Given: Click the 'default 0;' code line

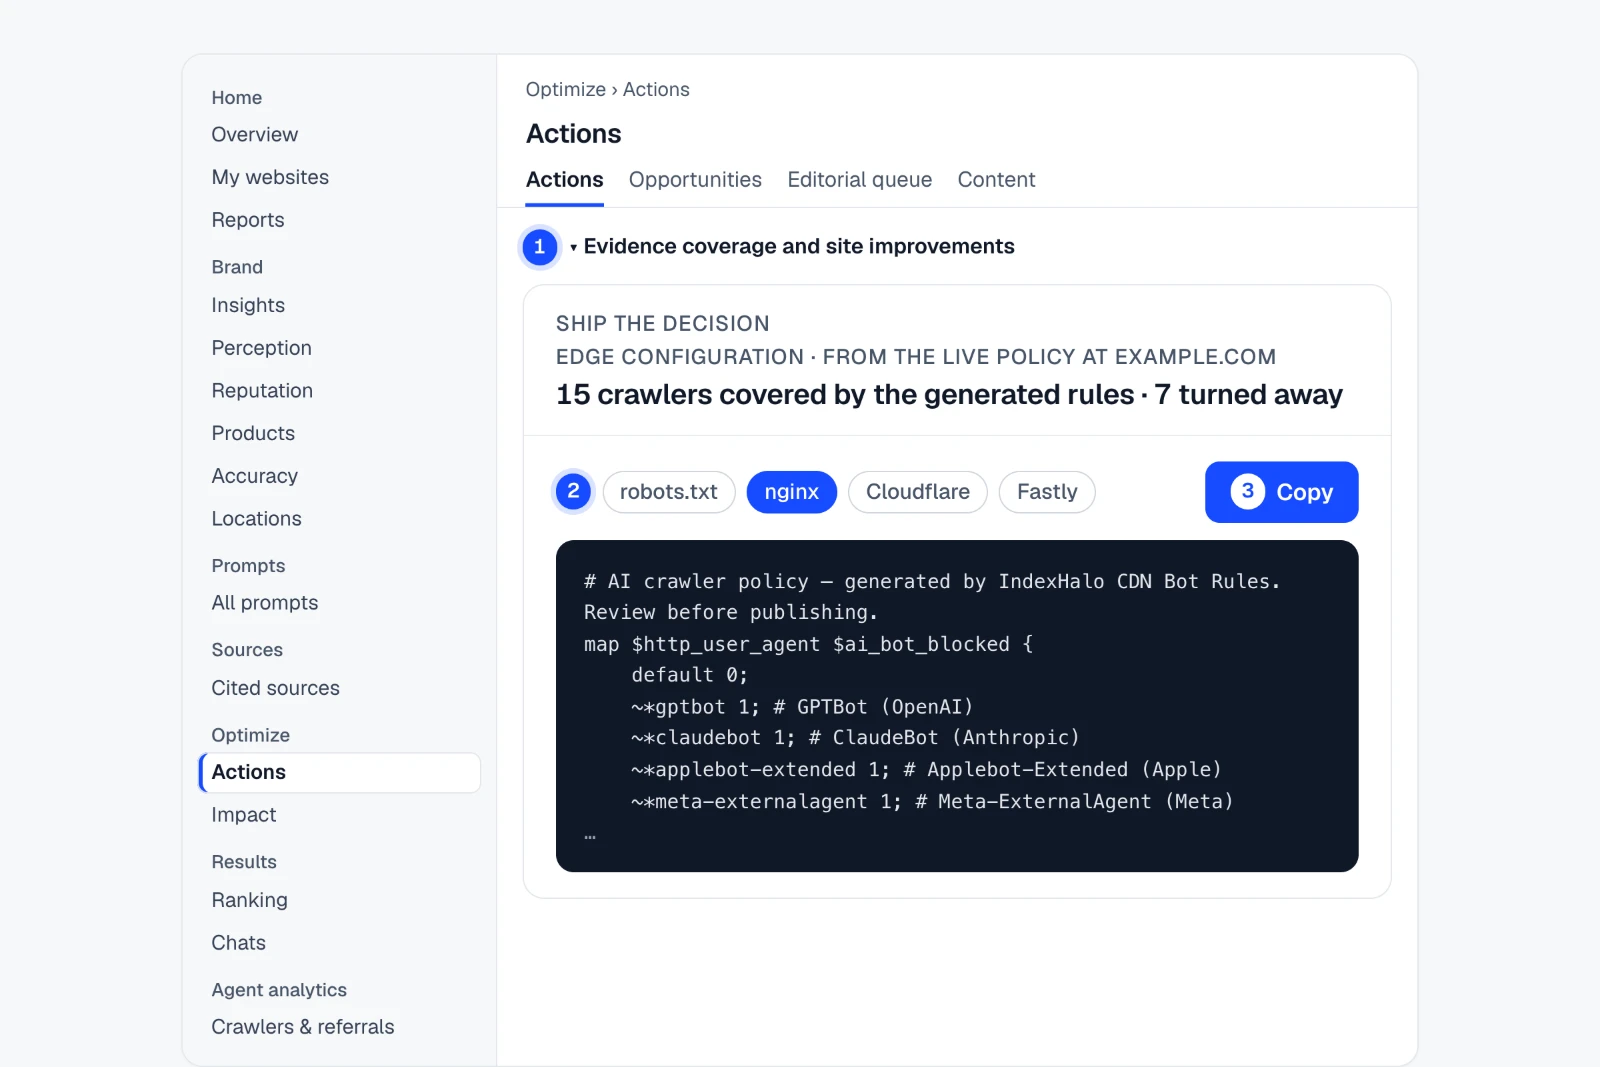Looking at the screenshot, I should (x=689, y=676).
